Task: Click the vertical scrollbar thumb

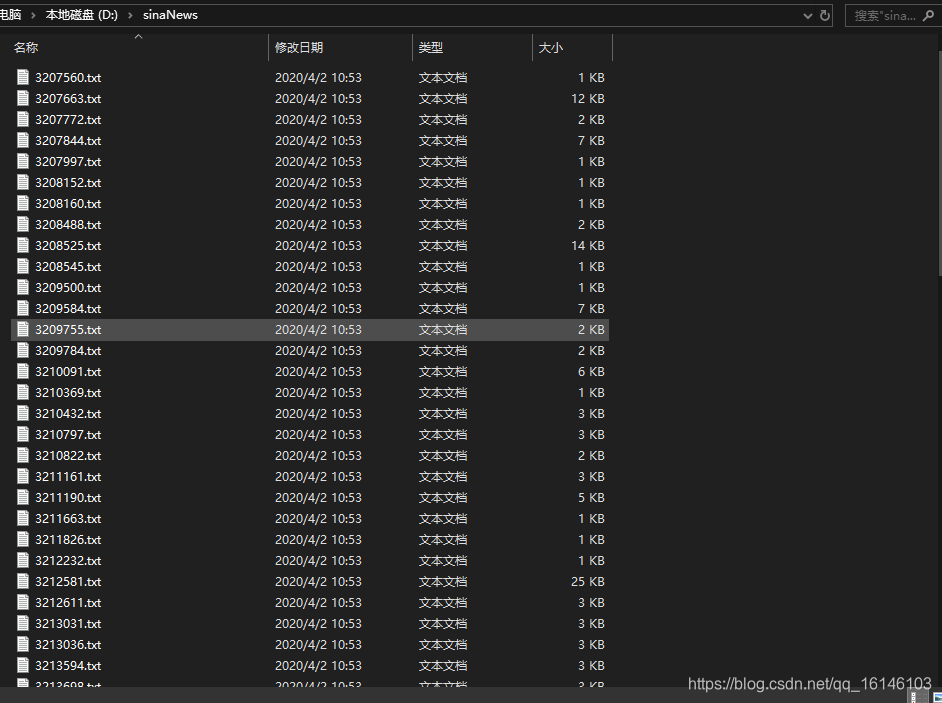Action: 939,164
